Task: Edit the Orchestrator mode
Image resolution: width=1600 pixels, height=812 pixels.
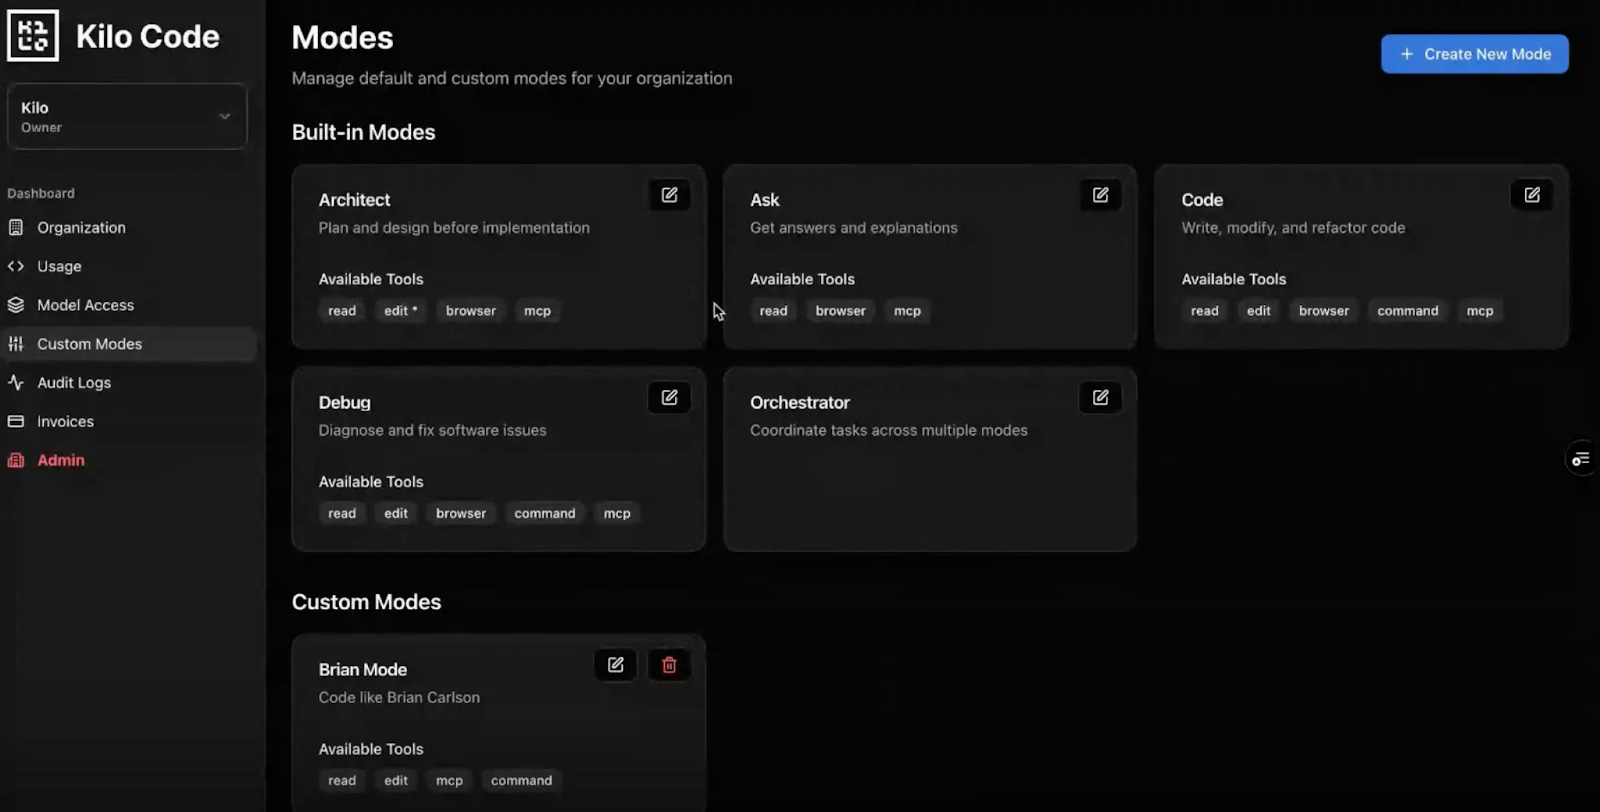Action: click(x=1100, y=398)
